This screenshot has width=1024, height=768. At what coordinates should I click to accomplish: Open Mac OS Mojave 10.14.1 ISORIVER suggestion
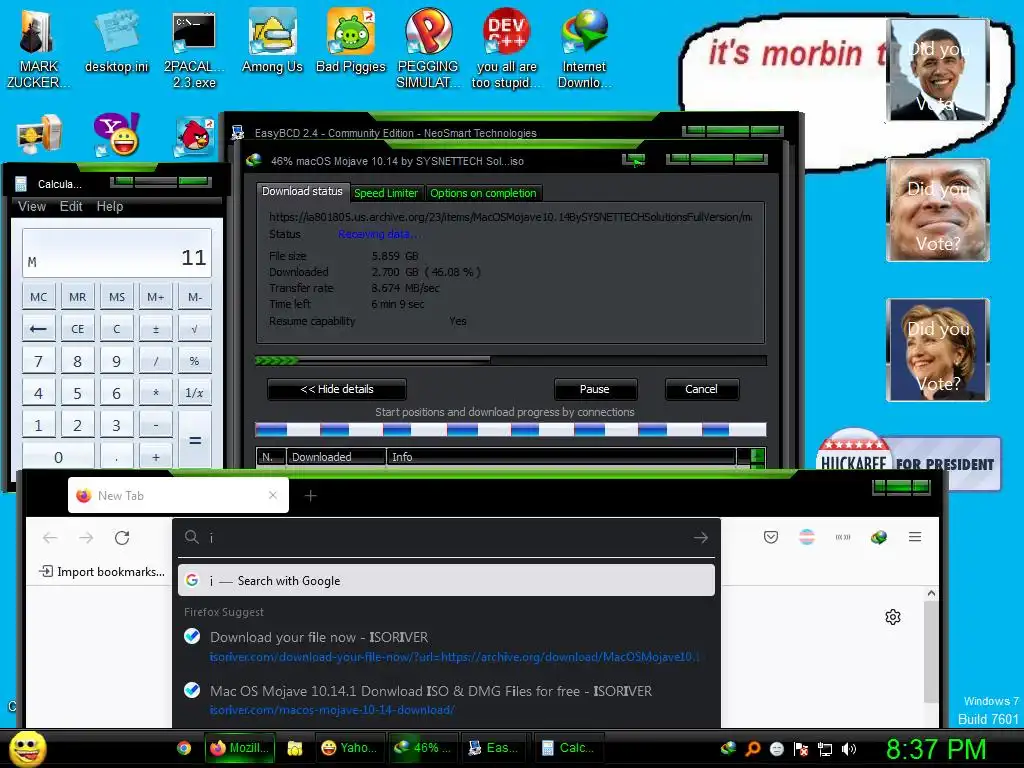click(446, 700)
